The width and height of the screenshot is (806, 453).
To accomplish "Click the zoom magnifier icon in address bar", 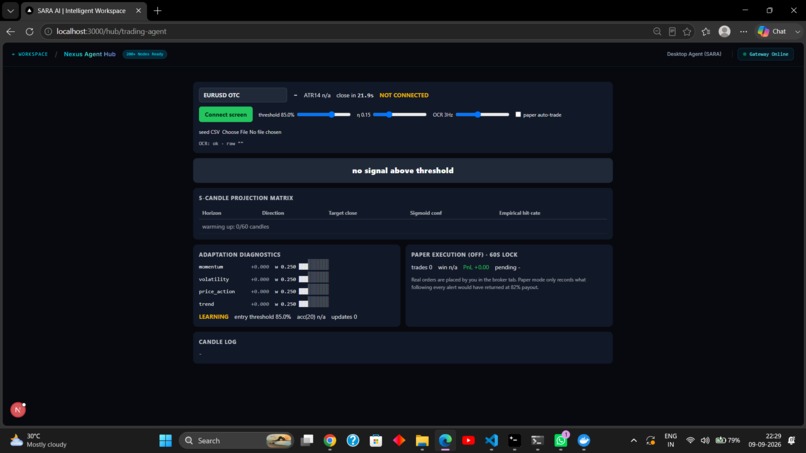I will pyautogui.click(x=656, y=31).
